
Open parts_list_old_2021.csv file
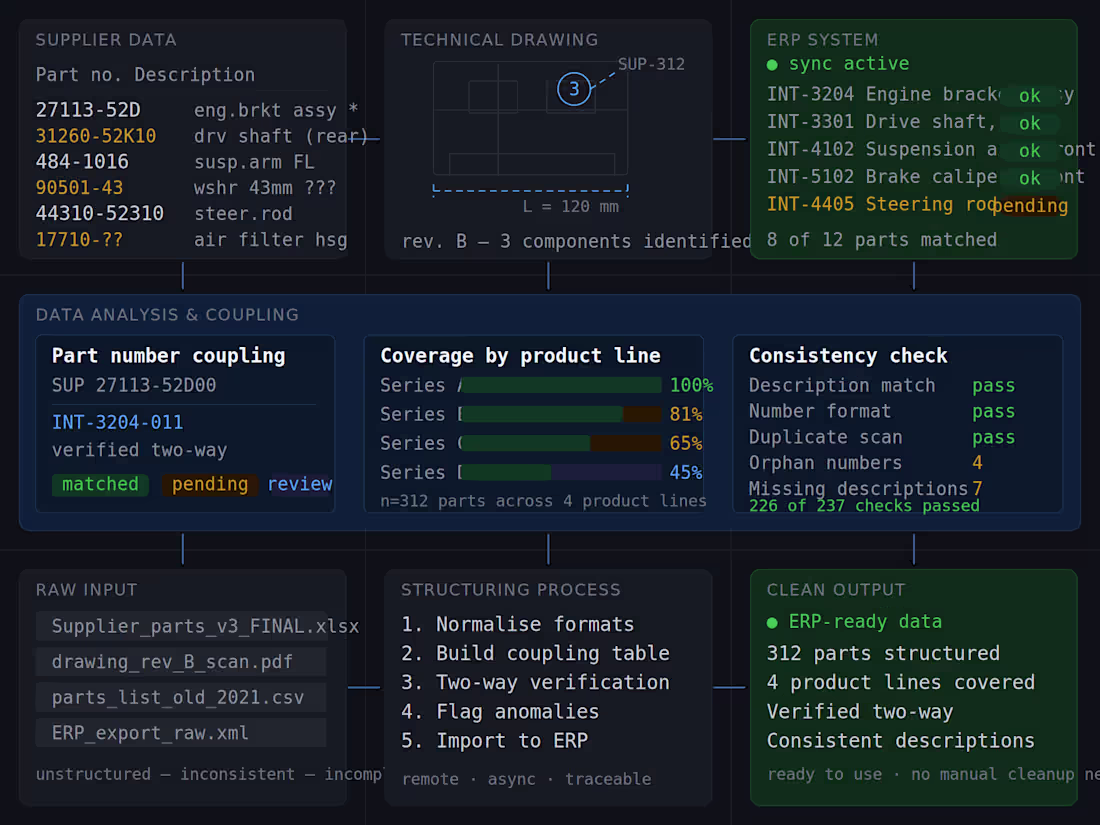(181, 697)
